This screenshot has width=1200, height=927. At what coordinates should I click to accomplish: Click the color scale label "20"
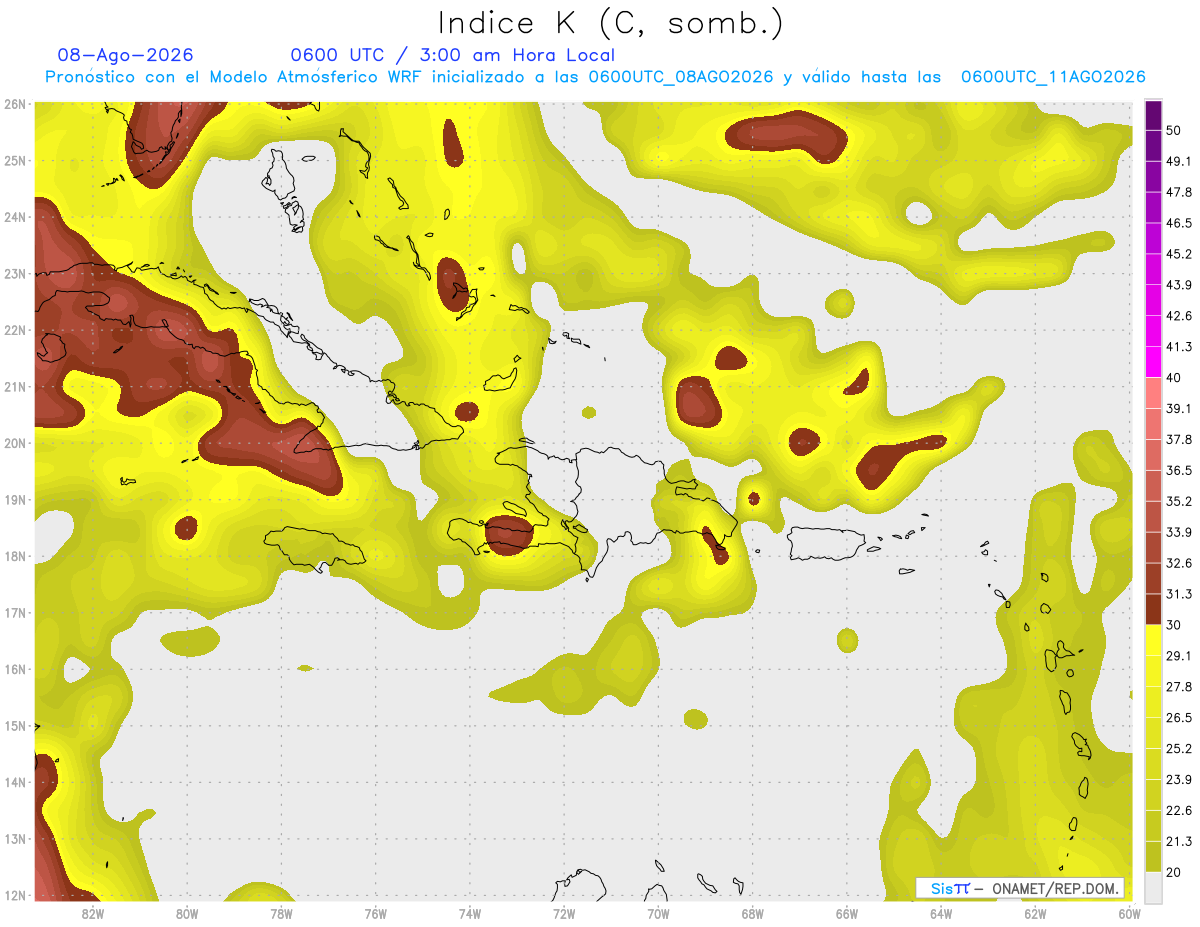pyautogui.click(x=1174, y=872)
